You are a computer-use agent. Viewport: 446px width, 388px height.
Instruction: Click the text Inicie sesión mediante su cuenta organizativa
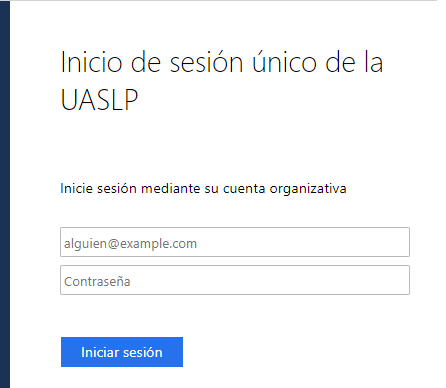click(203, 189)
